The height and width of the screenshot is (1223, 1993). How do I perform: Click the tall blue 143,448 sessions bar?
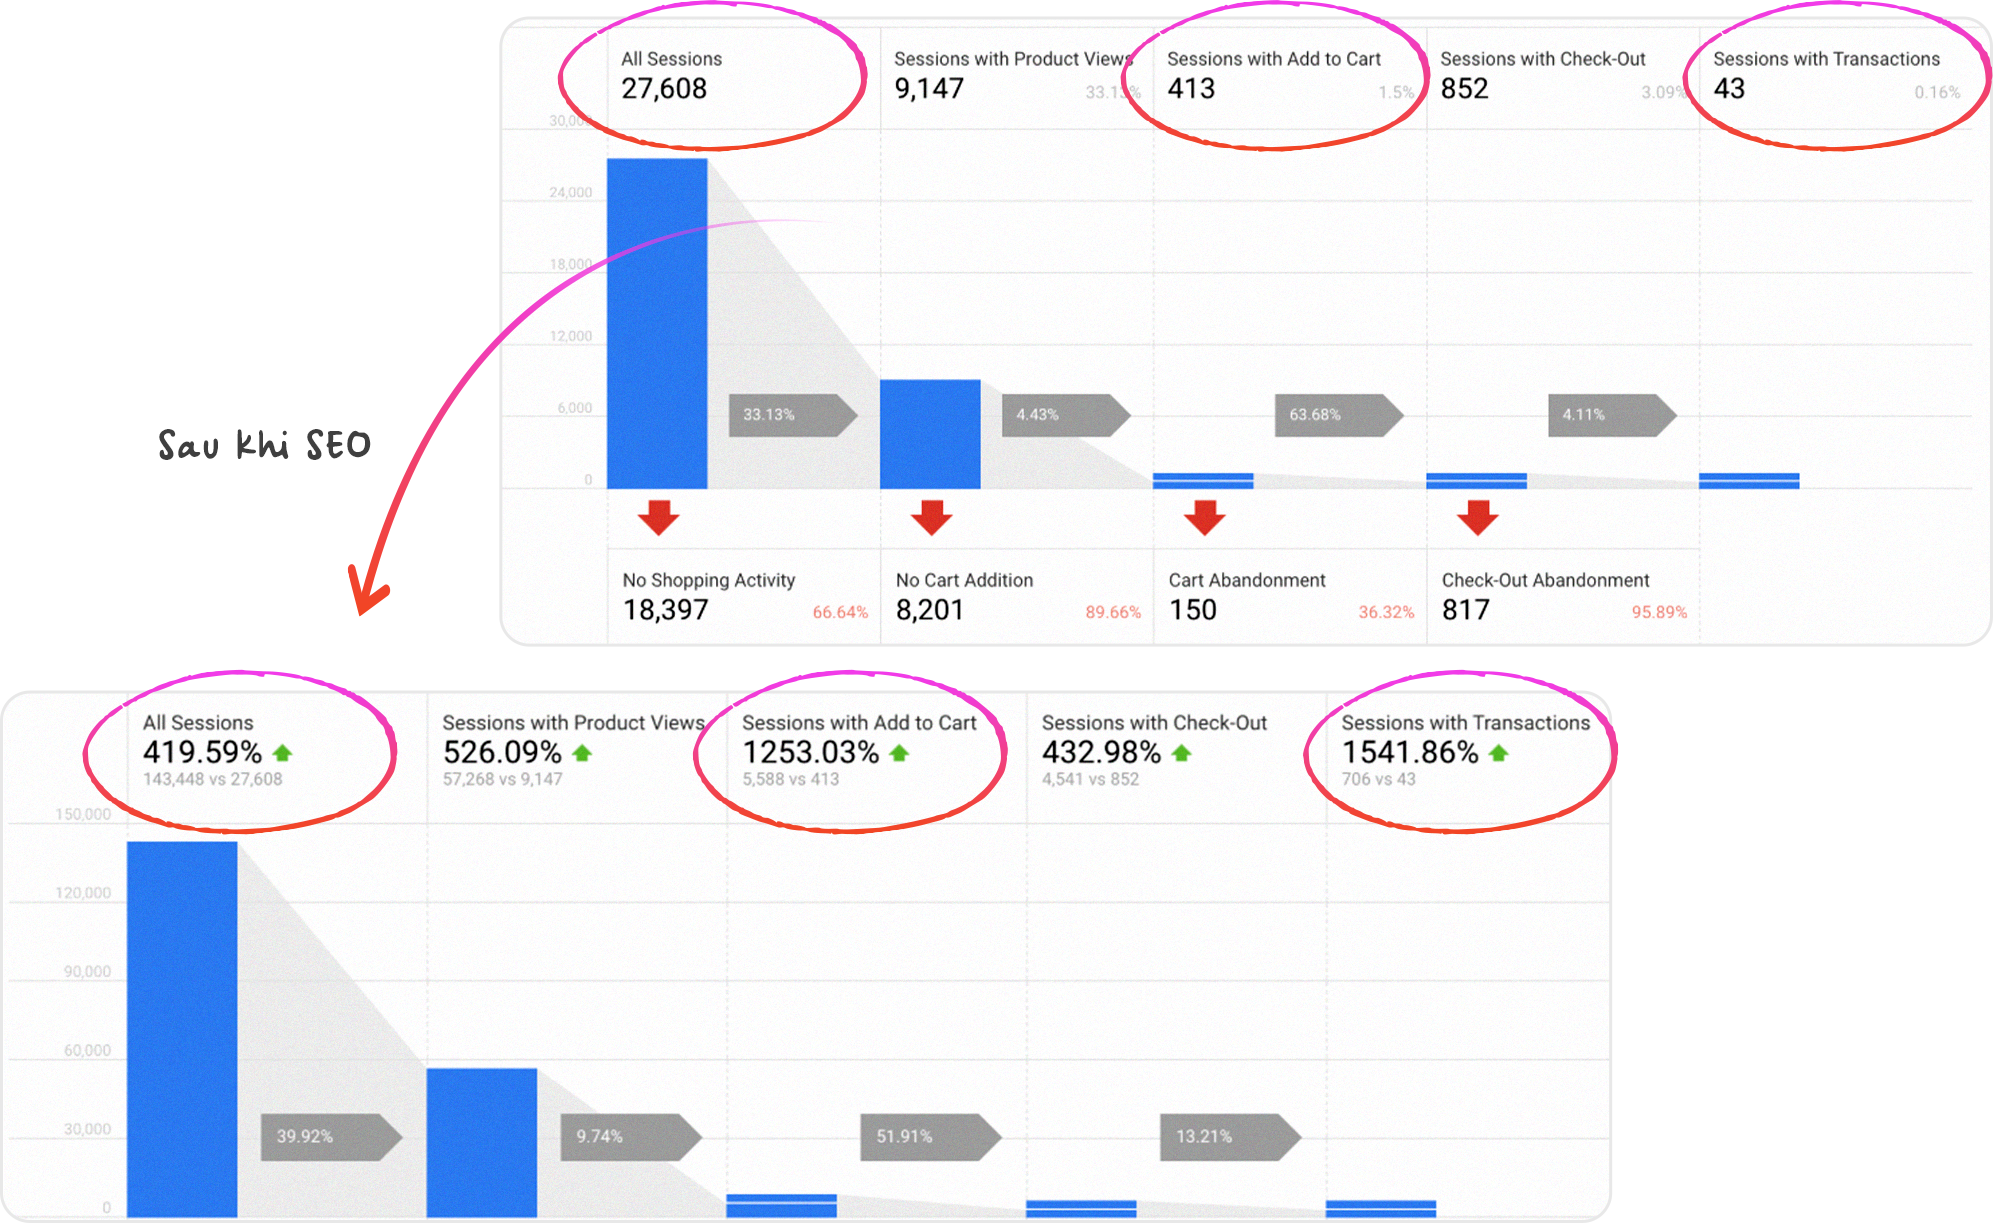coord(182,1029)
